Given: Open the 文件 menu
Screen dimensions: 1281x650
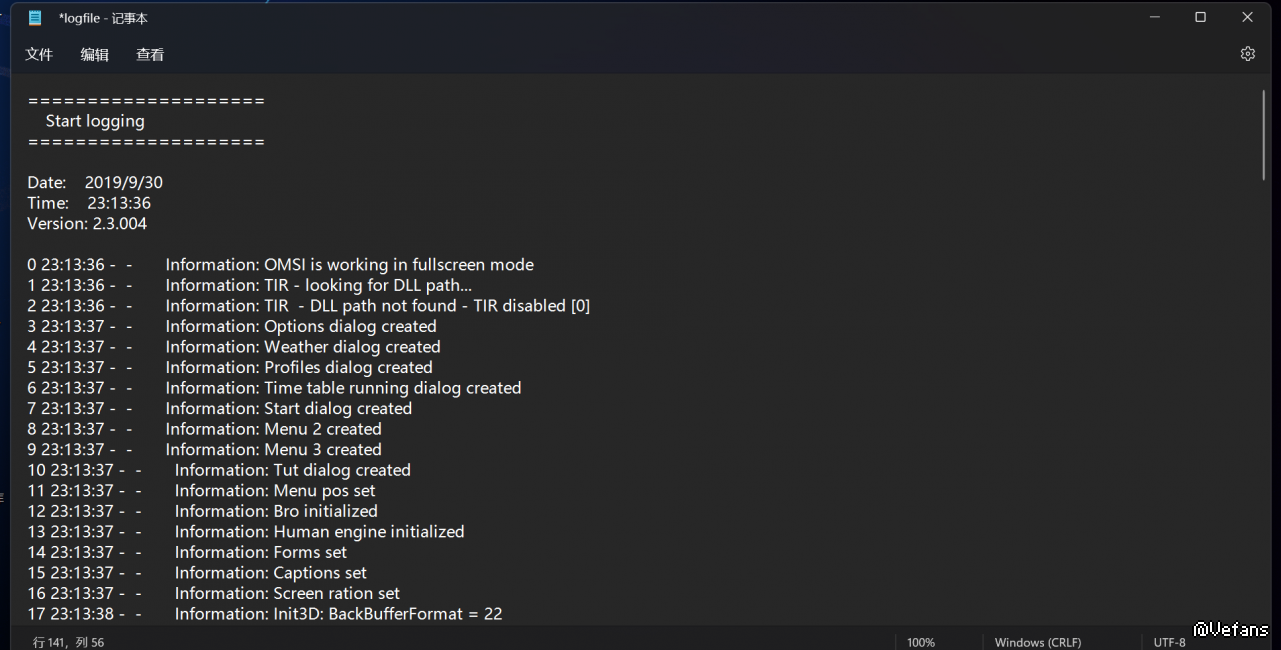Looking at the screenshot, I should (x=39, y=55).
